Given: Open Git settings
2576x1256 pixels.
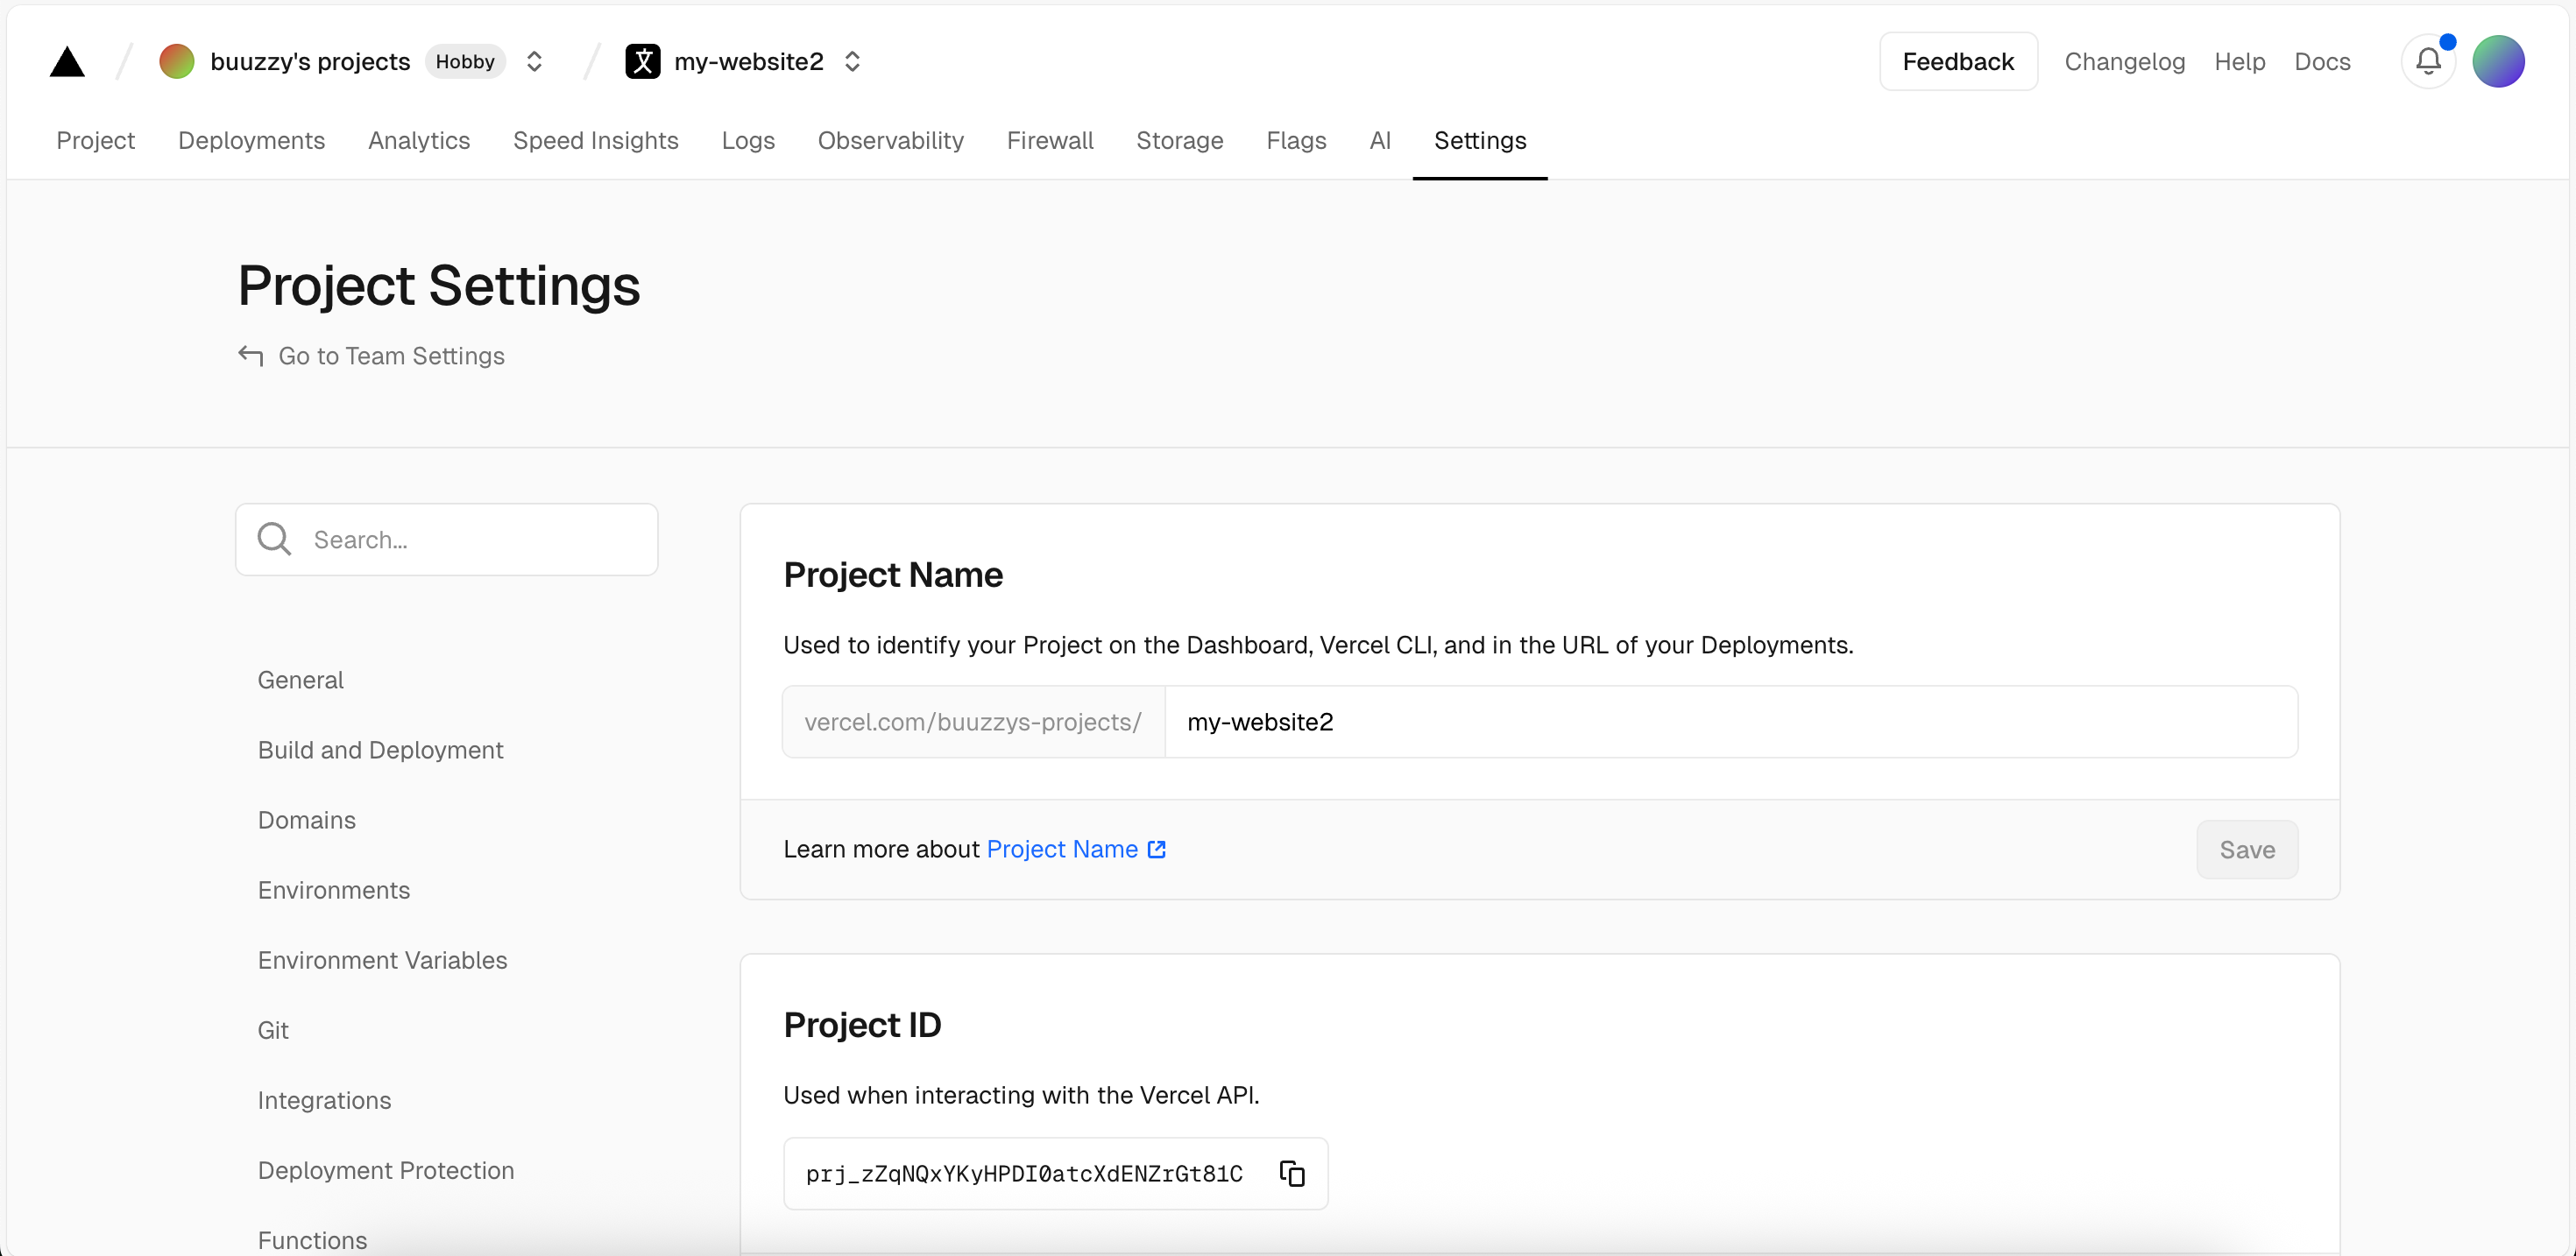Looking at the screenshot, I should pos(273,1030).
